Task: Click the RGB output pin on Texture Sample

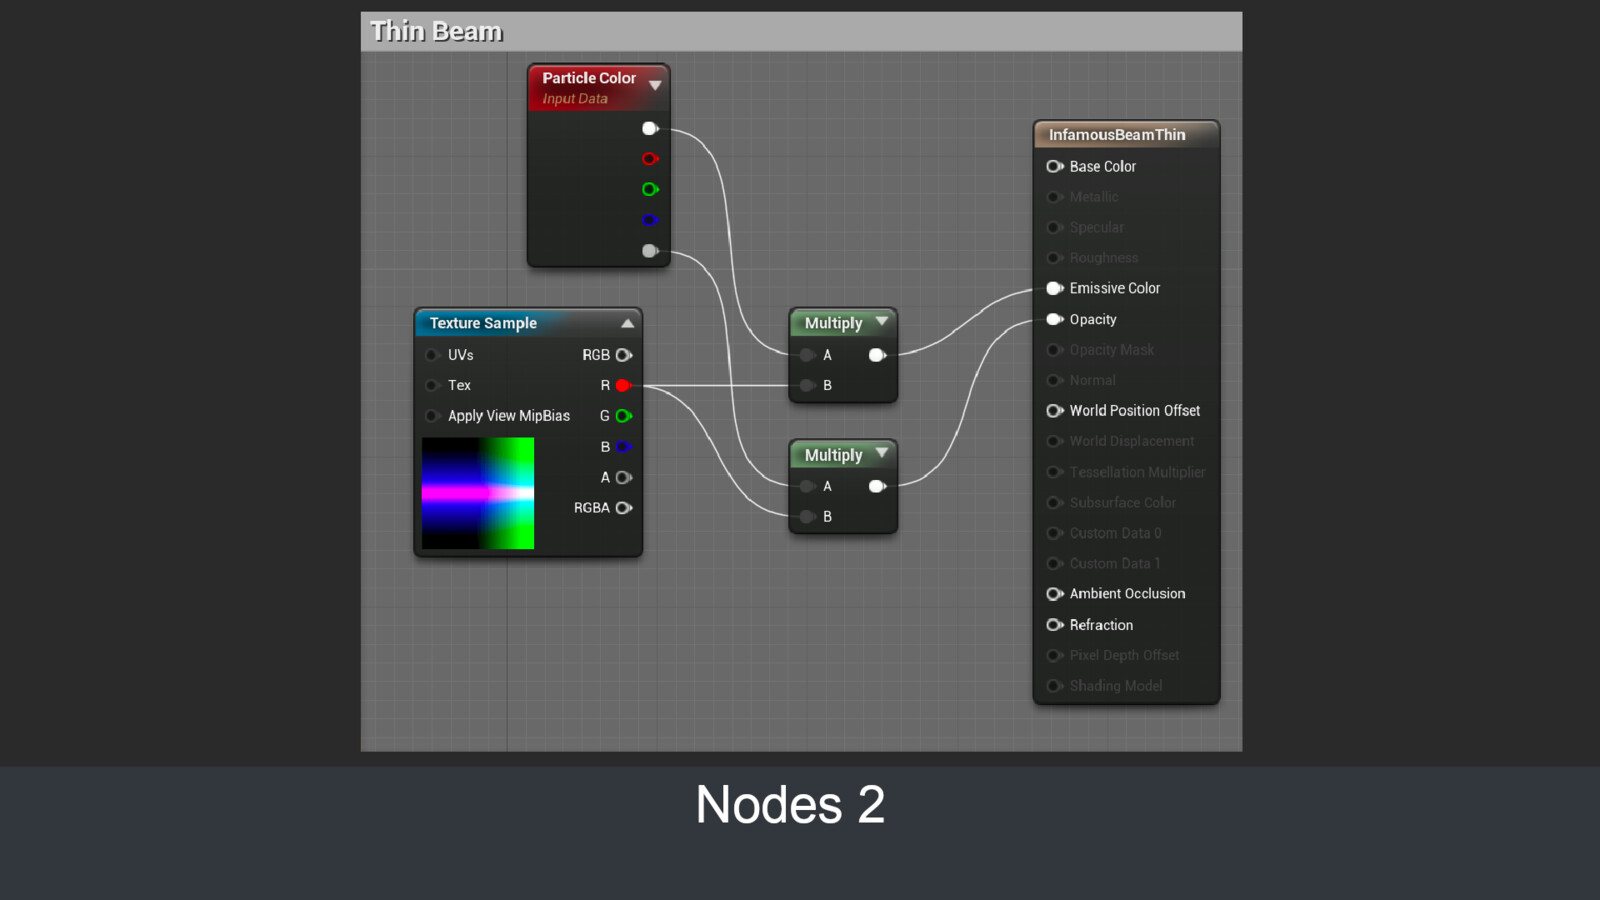Action: click(x=624, y=355)
